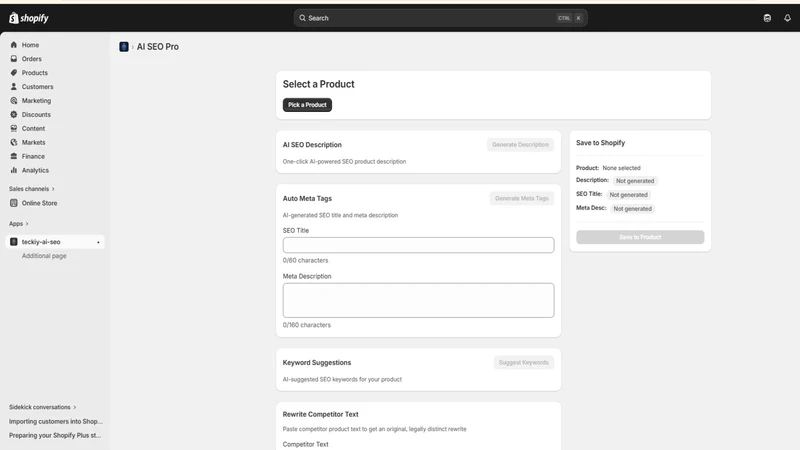Open the notifications bell
This screenshot has width=800, height=450.
click(x=787, y=18)
